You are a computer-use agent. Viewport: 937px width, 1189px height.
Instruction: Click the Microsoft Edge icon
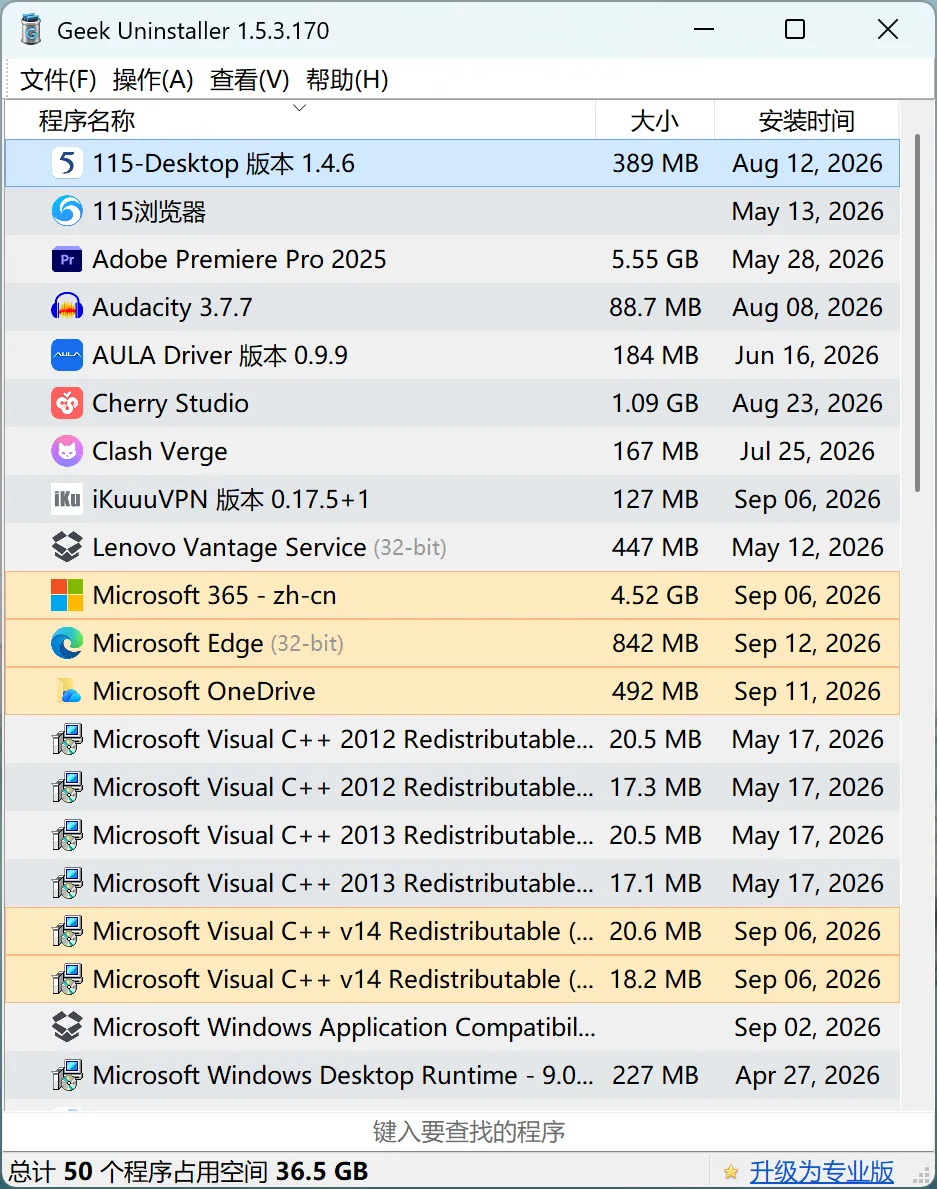67,643
